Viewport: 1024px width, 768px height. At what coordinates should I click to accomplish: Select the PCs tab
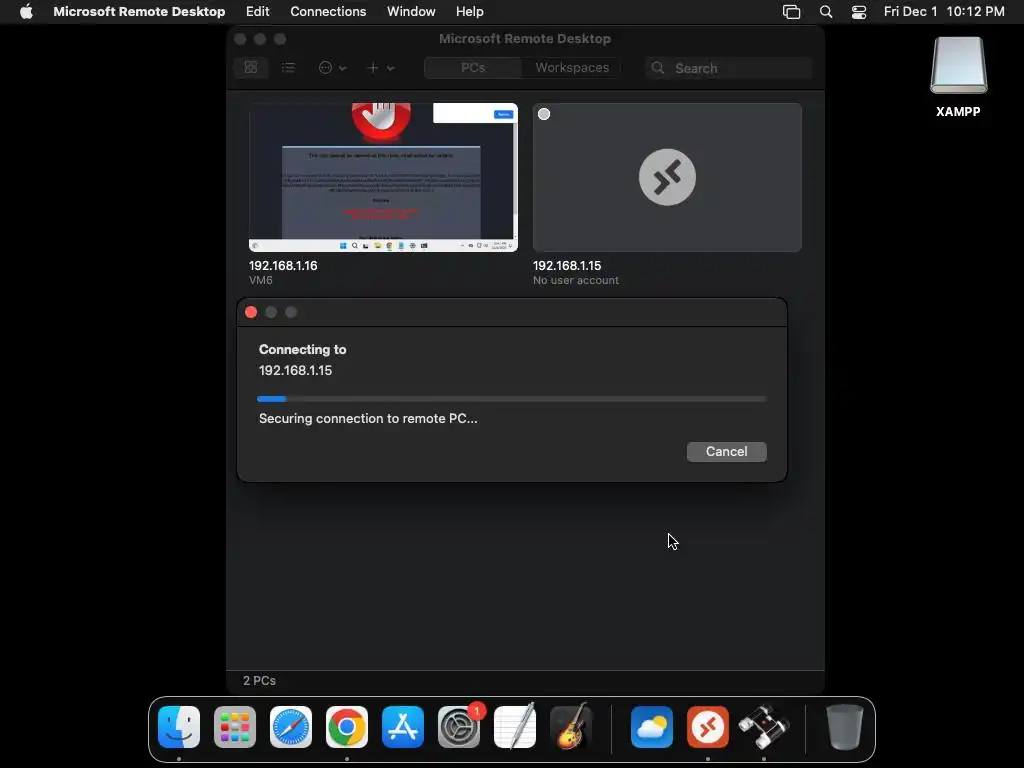pos(473,67)
